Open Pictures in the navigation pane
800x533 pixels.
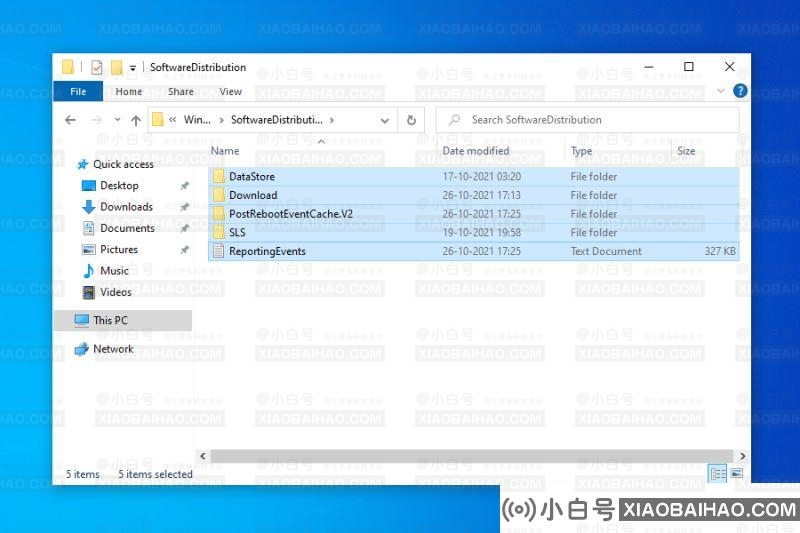(x=118, y=249)
